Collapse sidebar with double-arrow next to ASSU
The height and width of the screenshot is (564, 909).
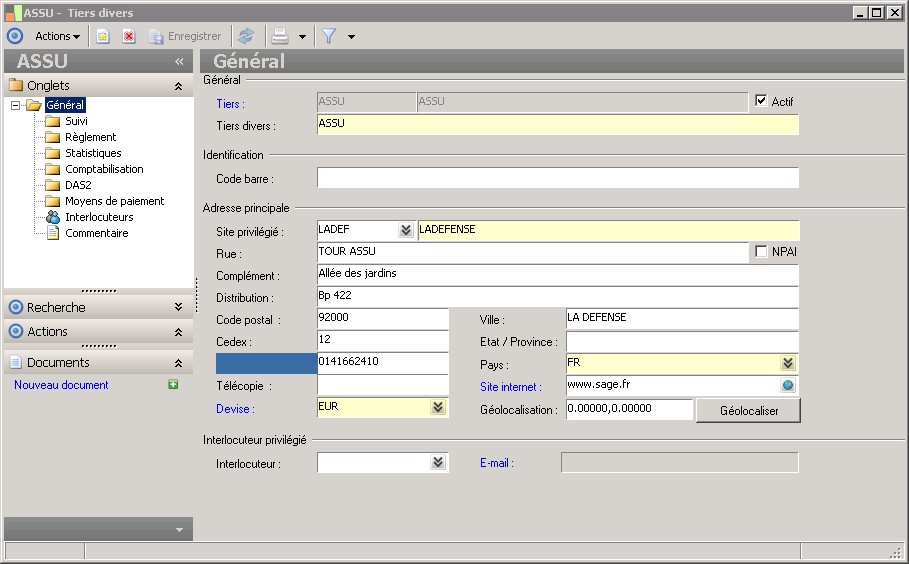point(180,62)
